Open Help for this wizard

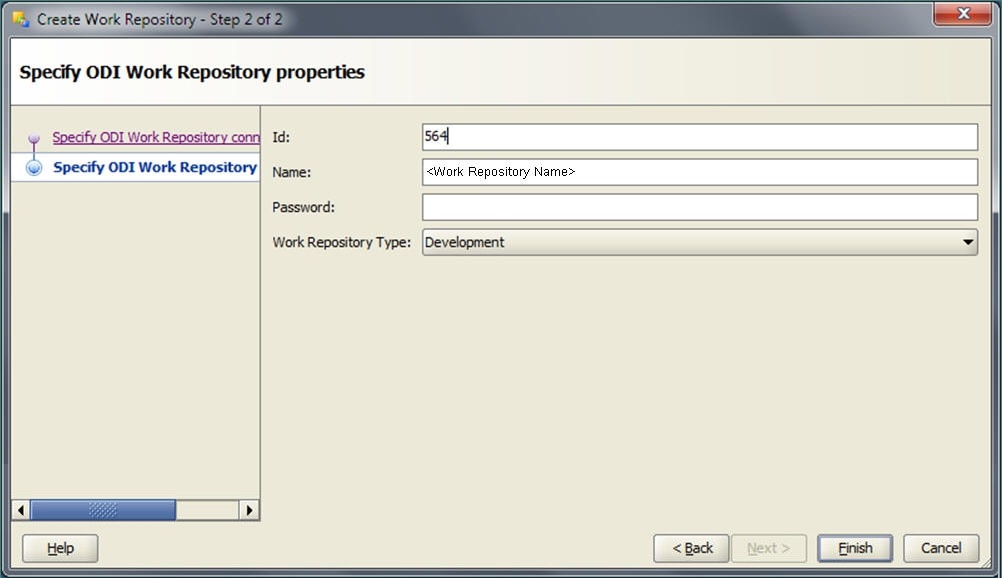60,548
